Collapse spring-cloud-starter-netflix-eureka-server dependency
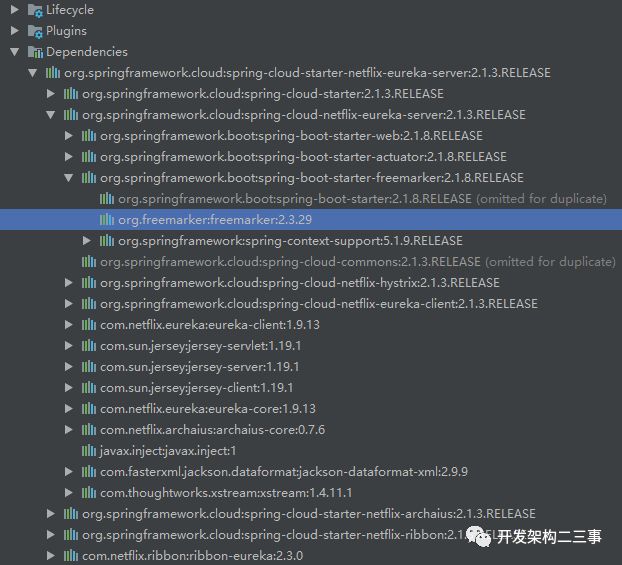This screenshot has height=565, width=622. coord(33,73)
